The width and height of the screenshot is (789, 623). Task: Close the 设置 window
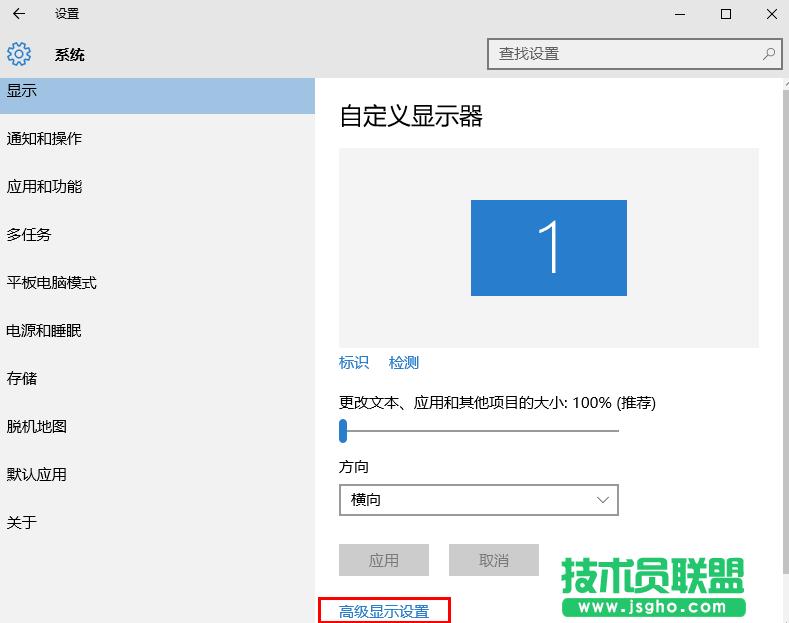(771, 14)
